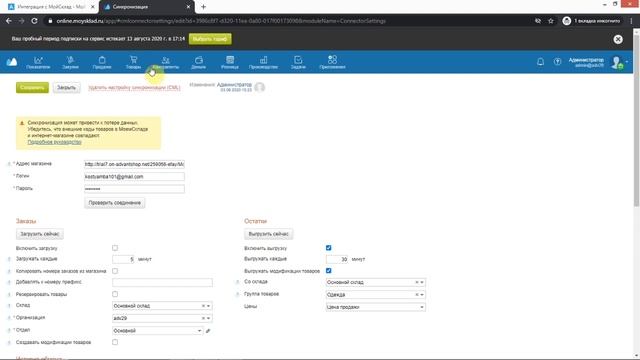The image size is (640, 360).
Task: Enable the Включить загрузку checkbox
Action: coord(115,248)
